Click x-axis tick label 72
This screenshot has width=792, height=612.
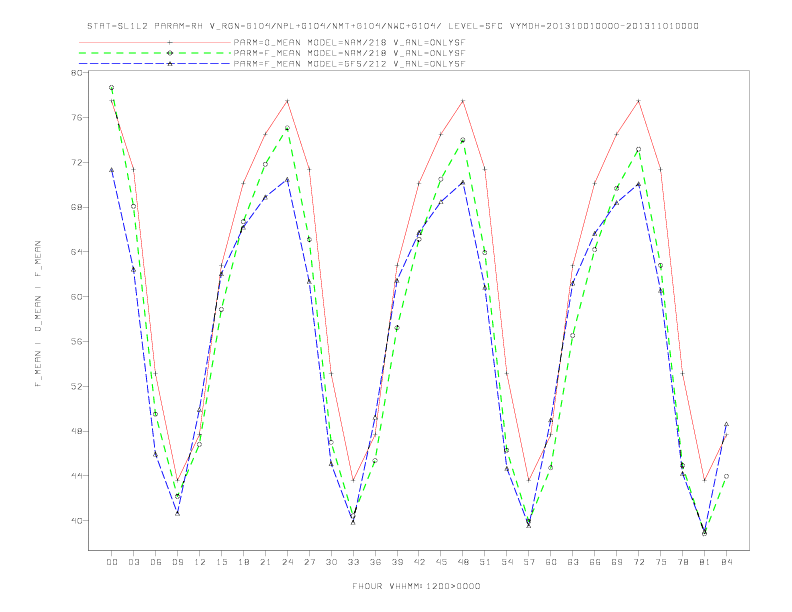point(639,562)
